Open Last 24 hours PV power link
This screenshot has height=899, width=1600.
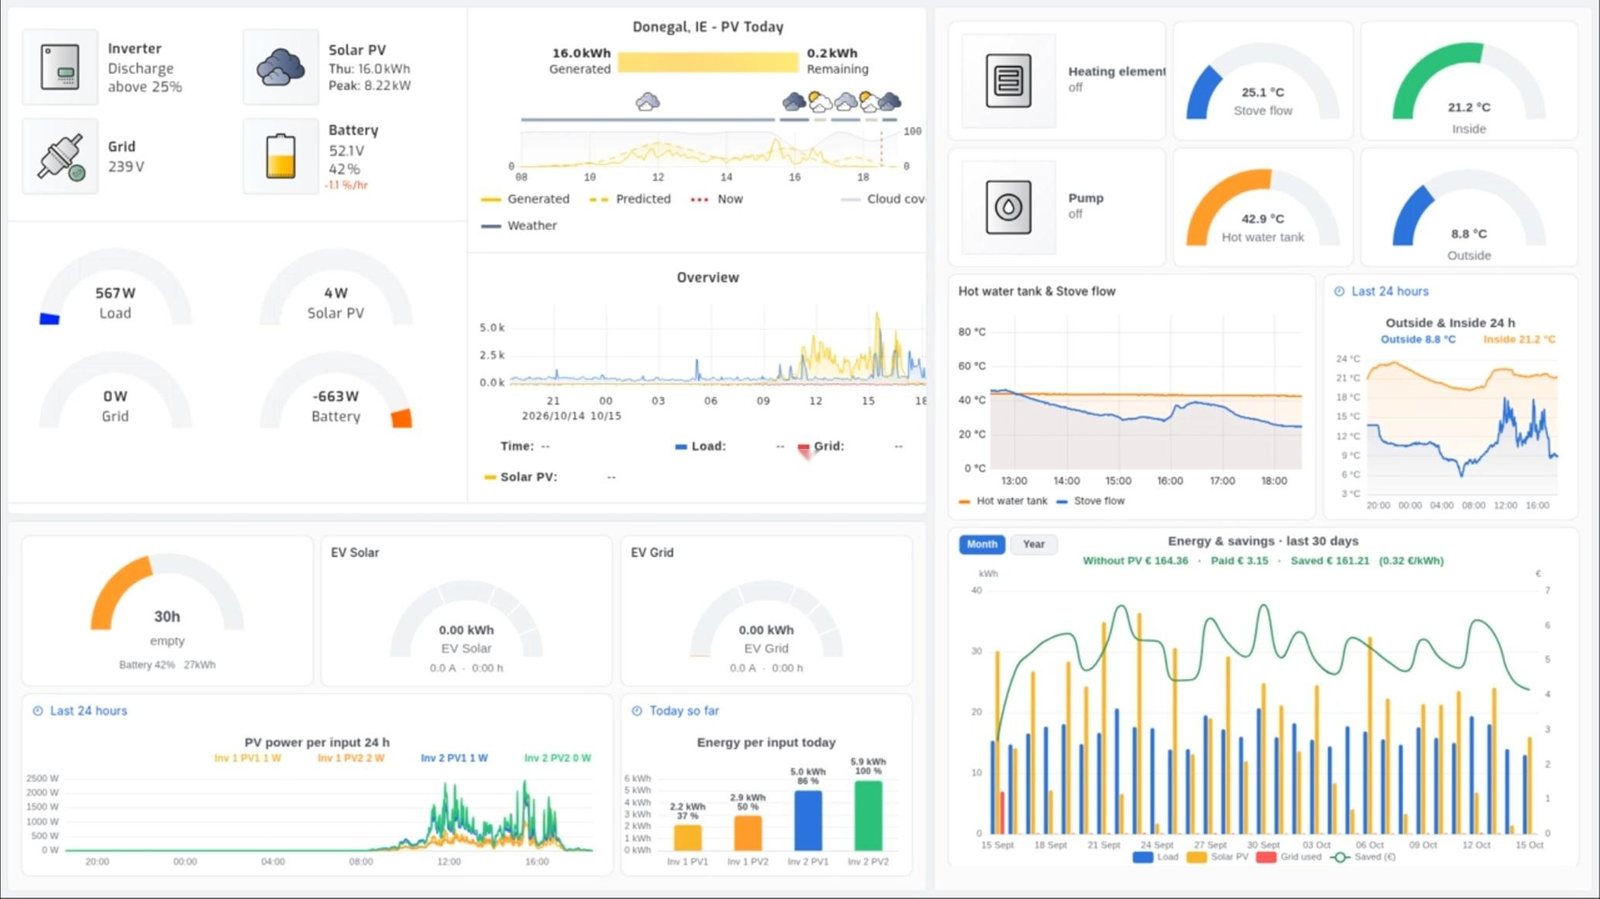tap(89, 711)
